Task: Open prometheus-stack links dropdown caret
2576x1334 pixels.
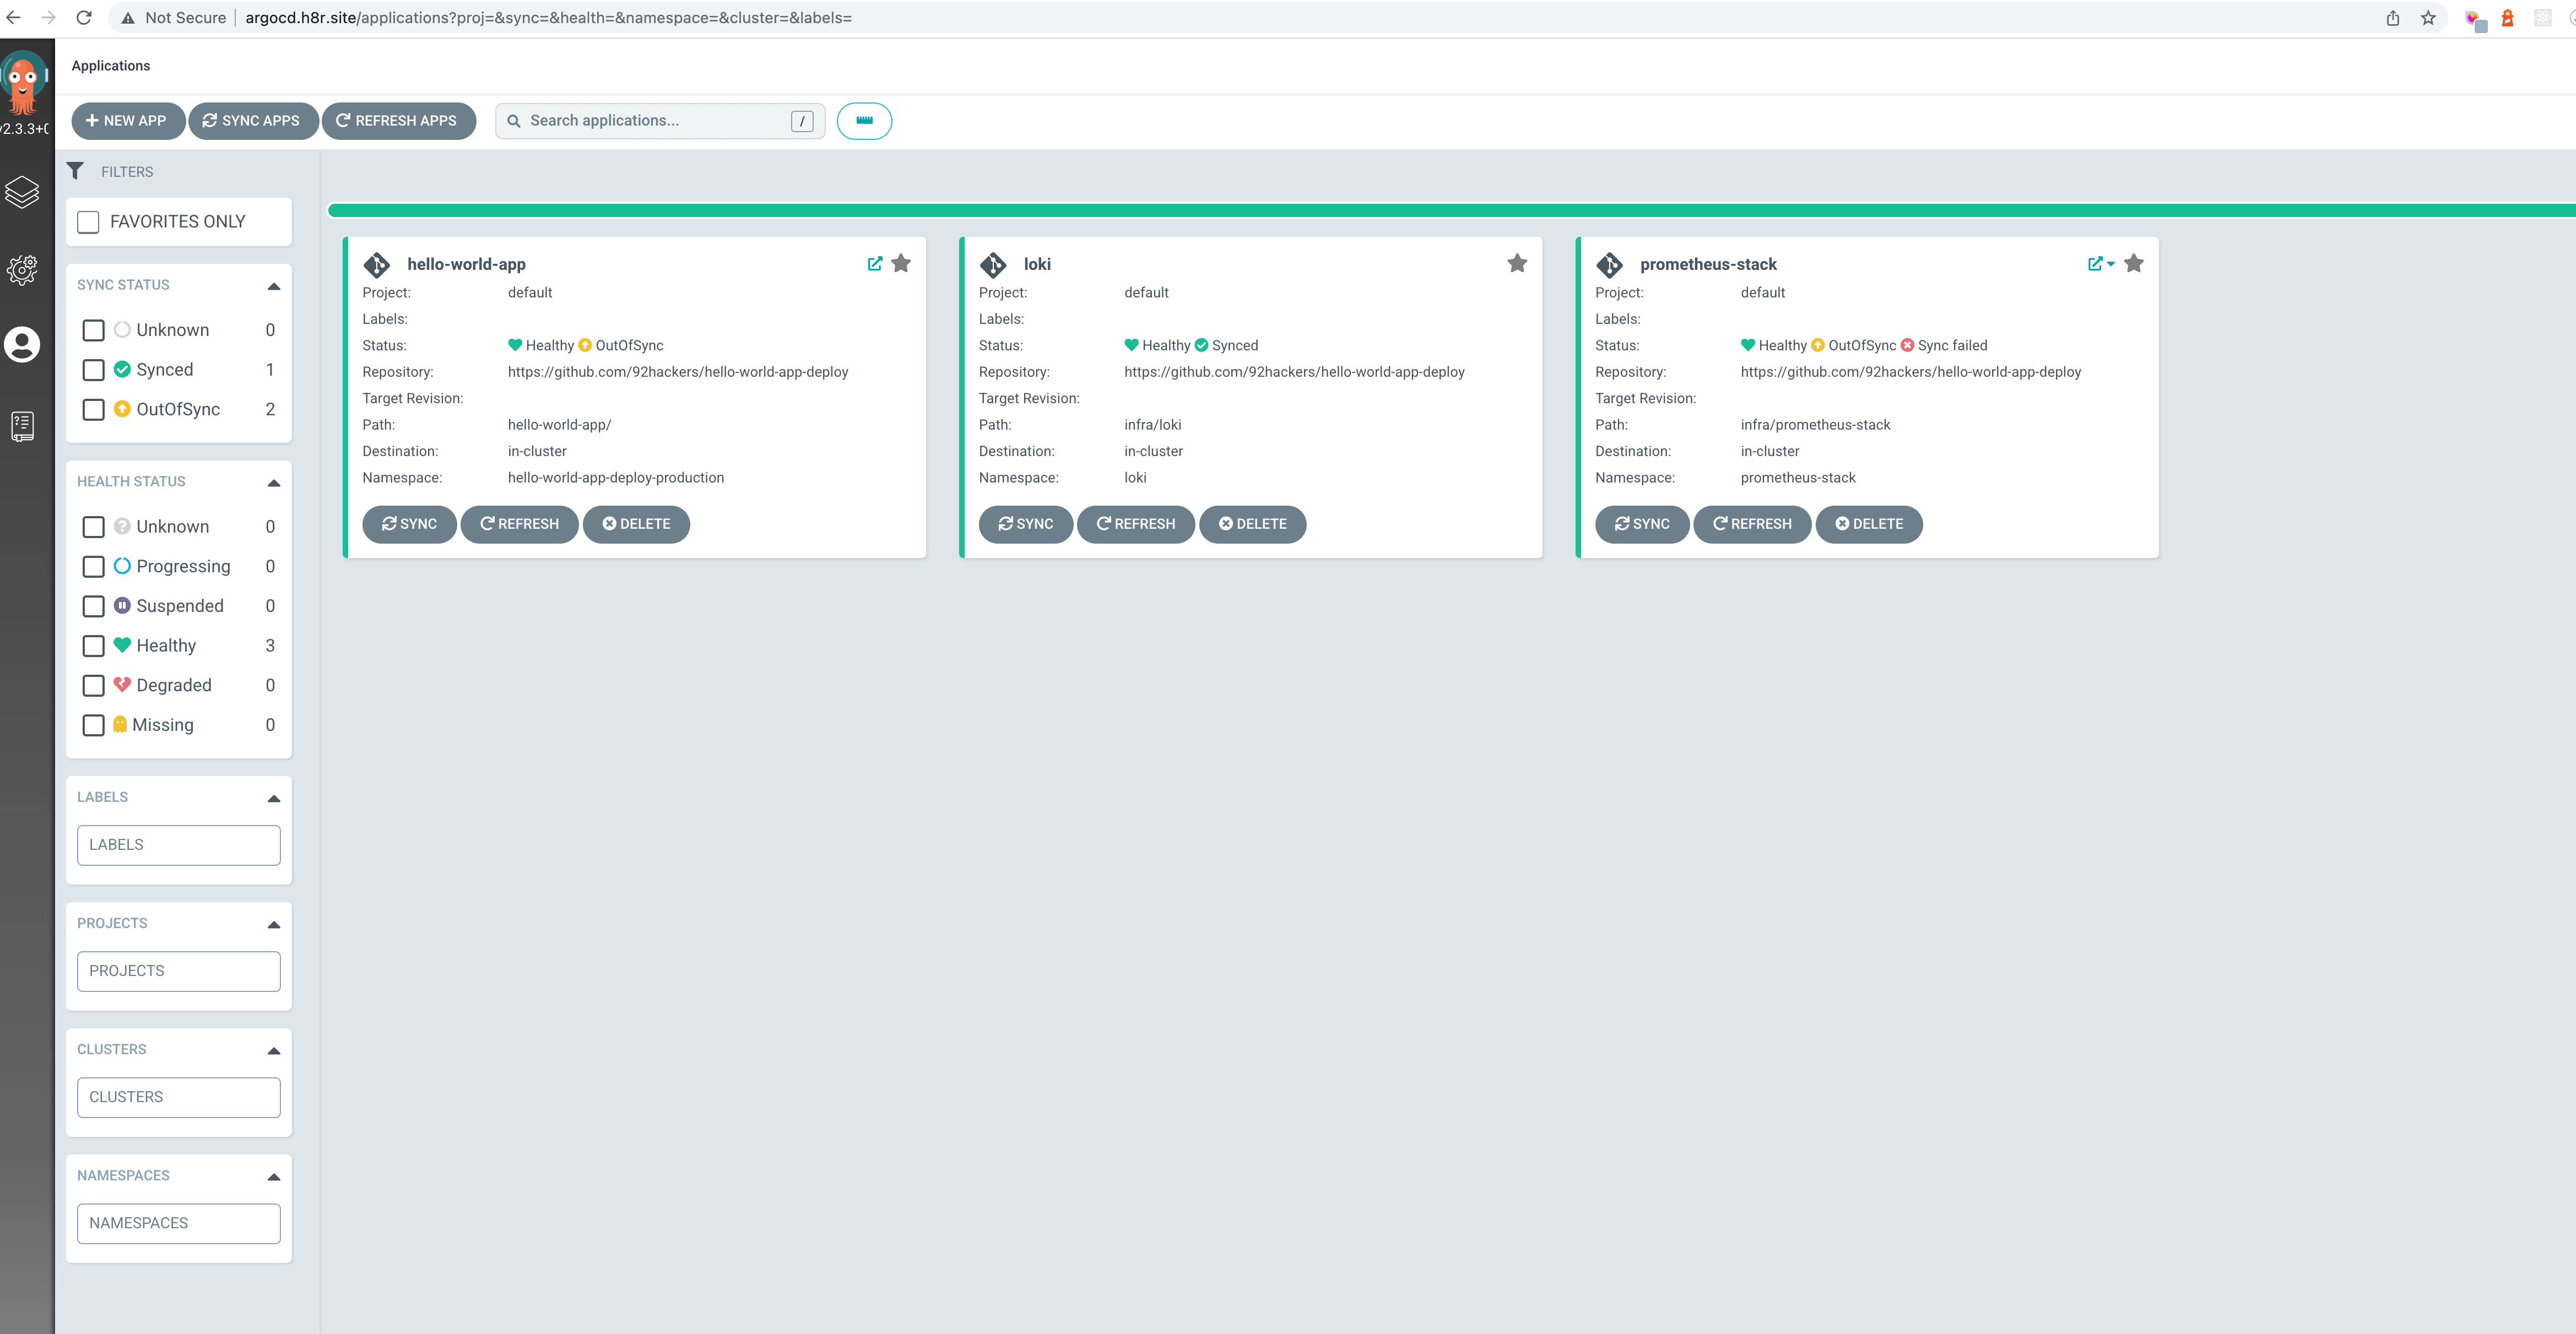Action: 2111,264
